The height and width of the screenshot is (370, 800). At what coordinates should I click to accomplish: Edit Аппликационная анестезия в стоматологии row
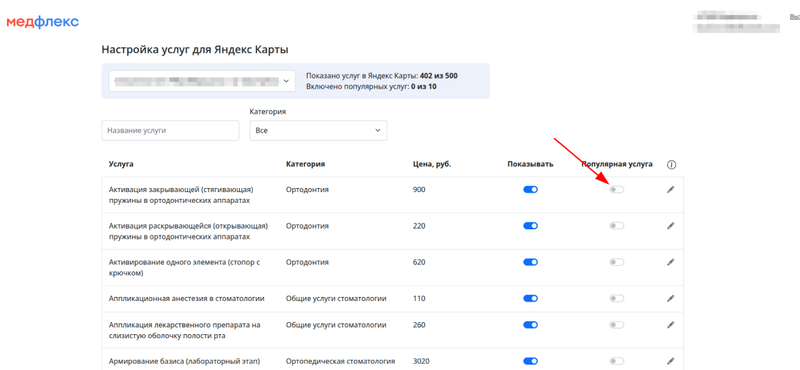click(x=670, y=298)
